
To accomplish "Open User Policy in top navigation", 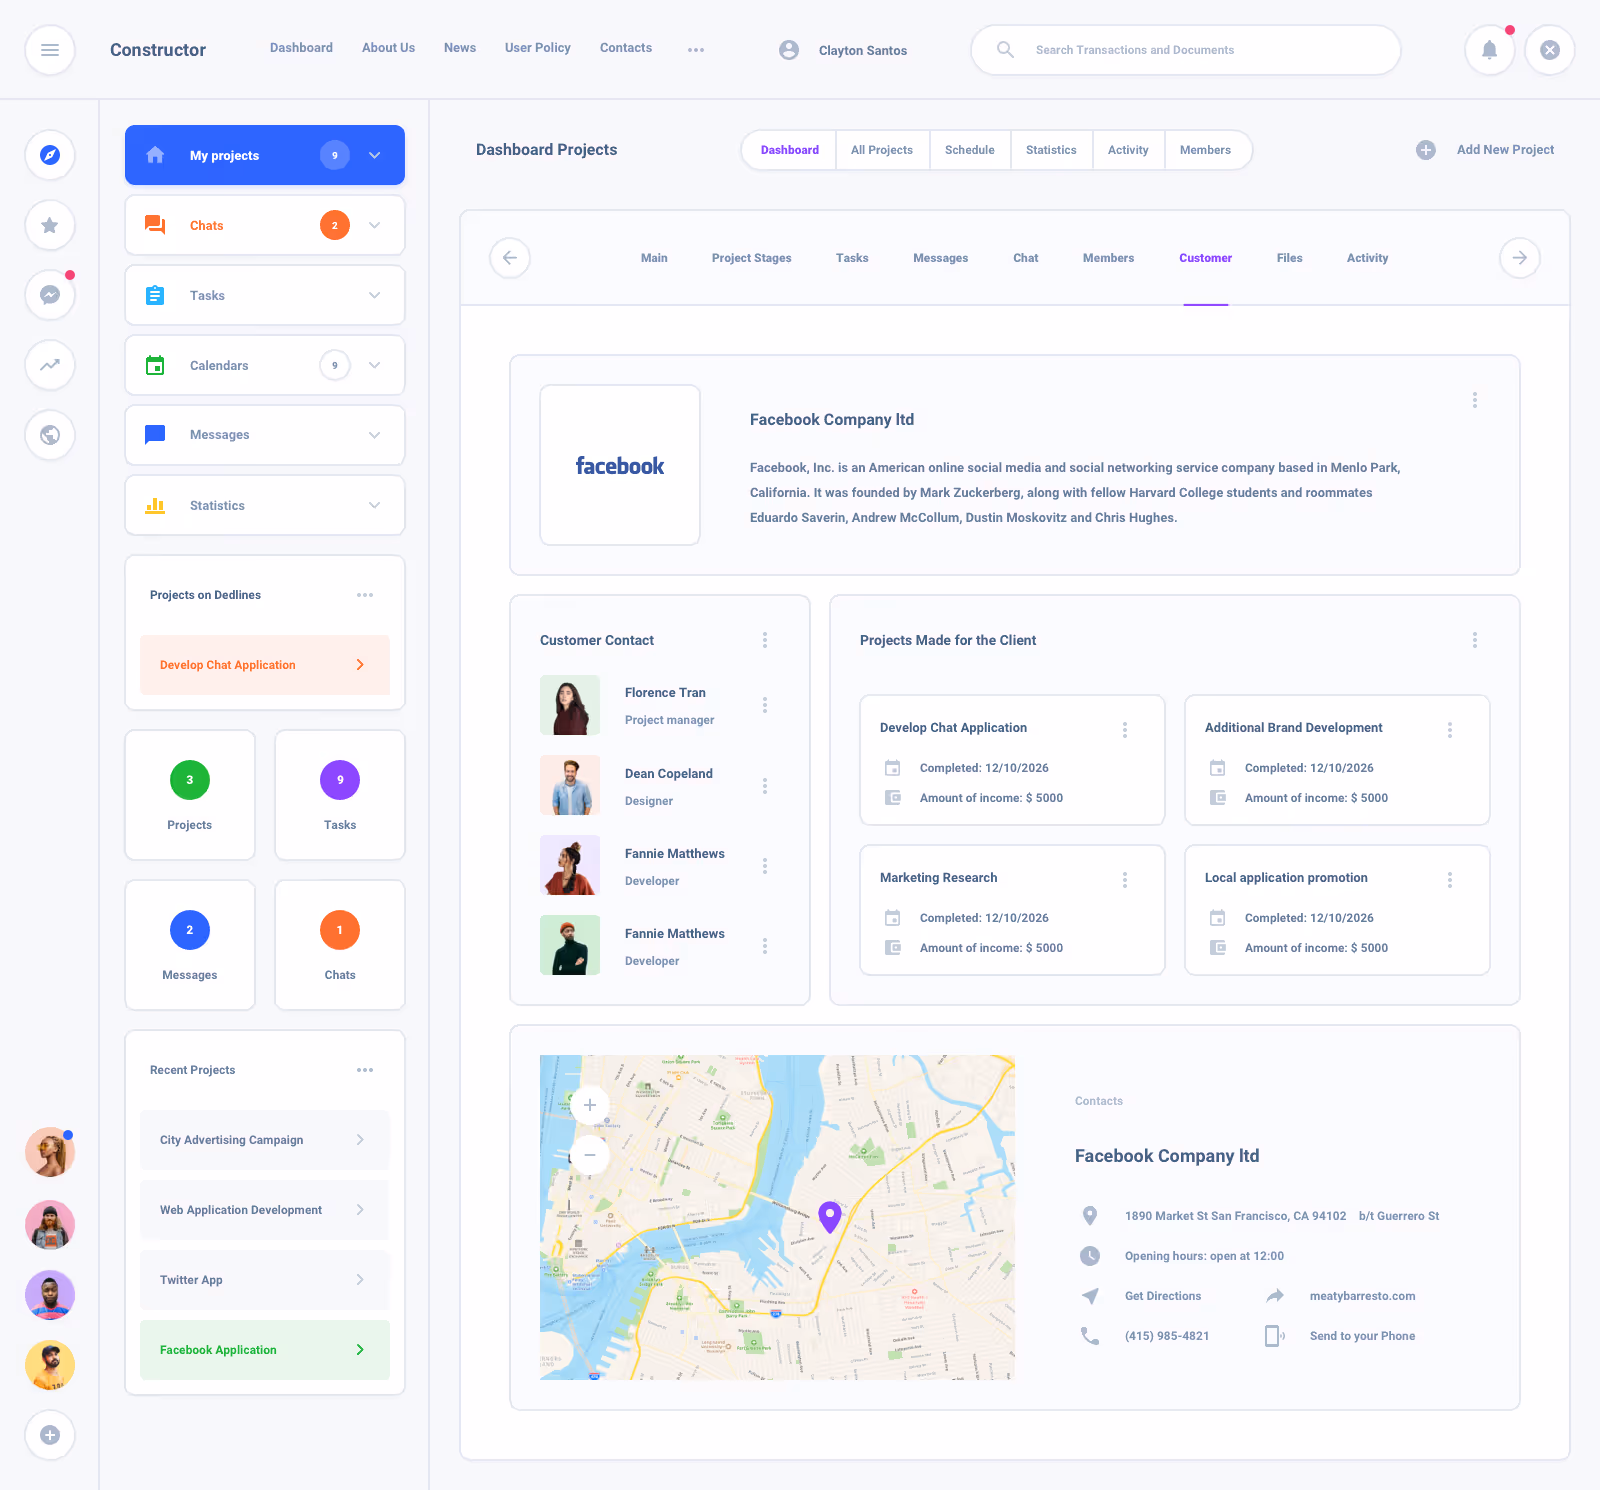I will (x=538, y=48).
